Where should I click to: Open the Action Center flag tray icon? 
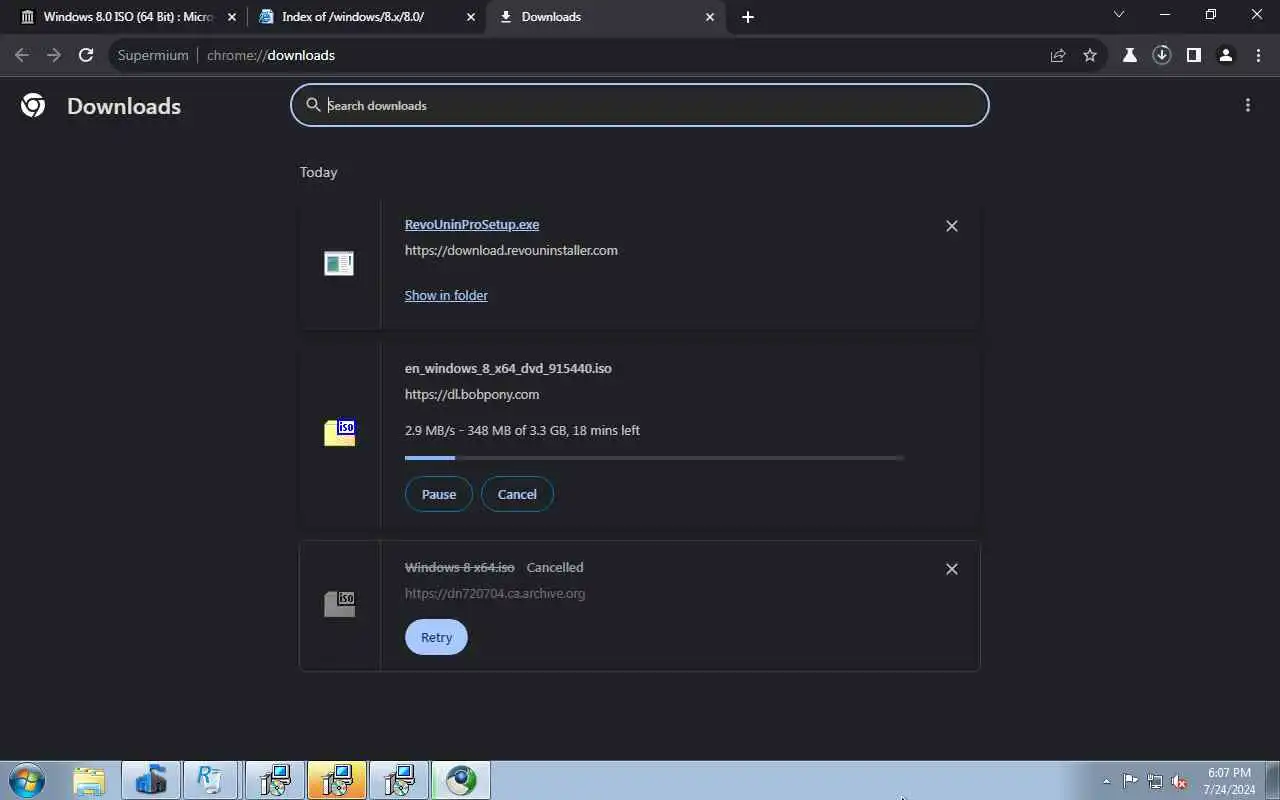pos(1130,781)
